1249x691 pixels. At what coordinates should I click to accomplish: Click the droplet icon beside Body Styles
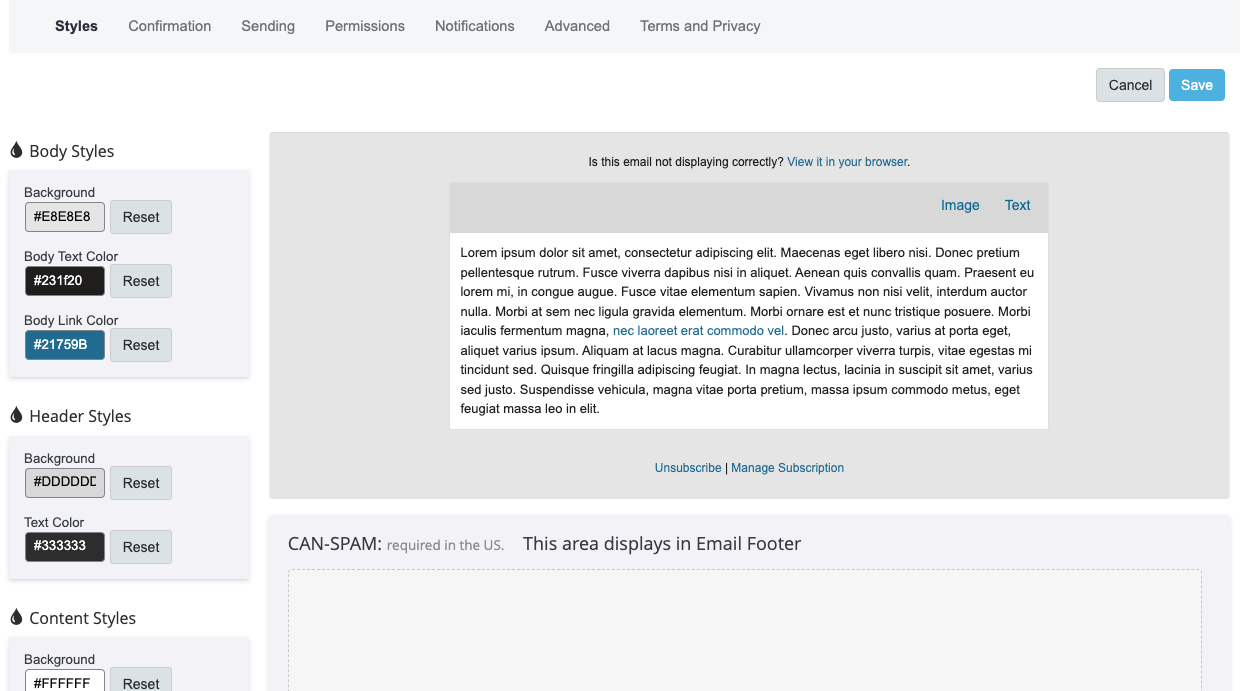click(16, 150)
